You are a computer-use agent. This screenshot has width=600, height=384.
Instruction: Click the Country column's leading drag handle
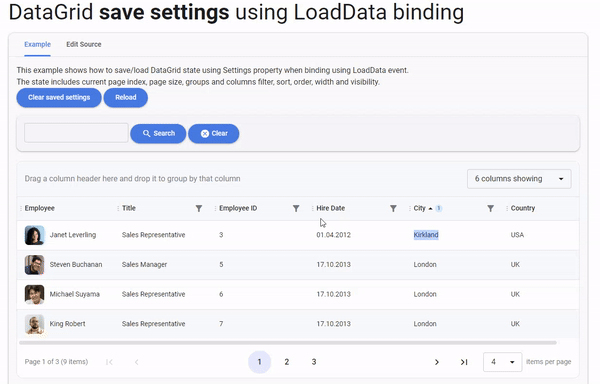pyautogui.click(x=507, y=208)
